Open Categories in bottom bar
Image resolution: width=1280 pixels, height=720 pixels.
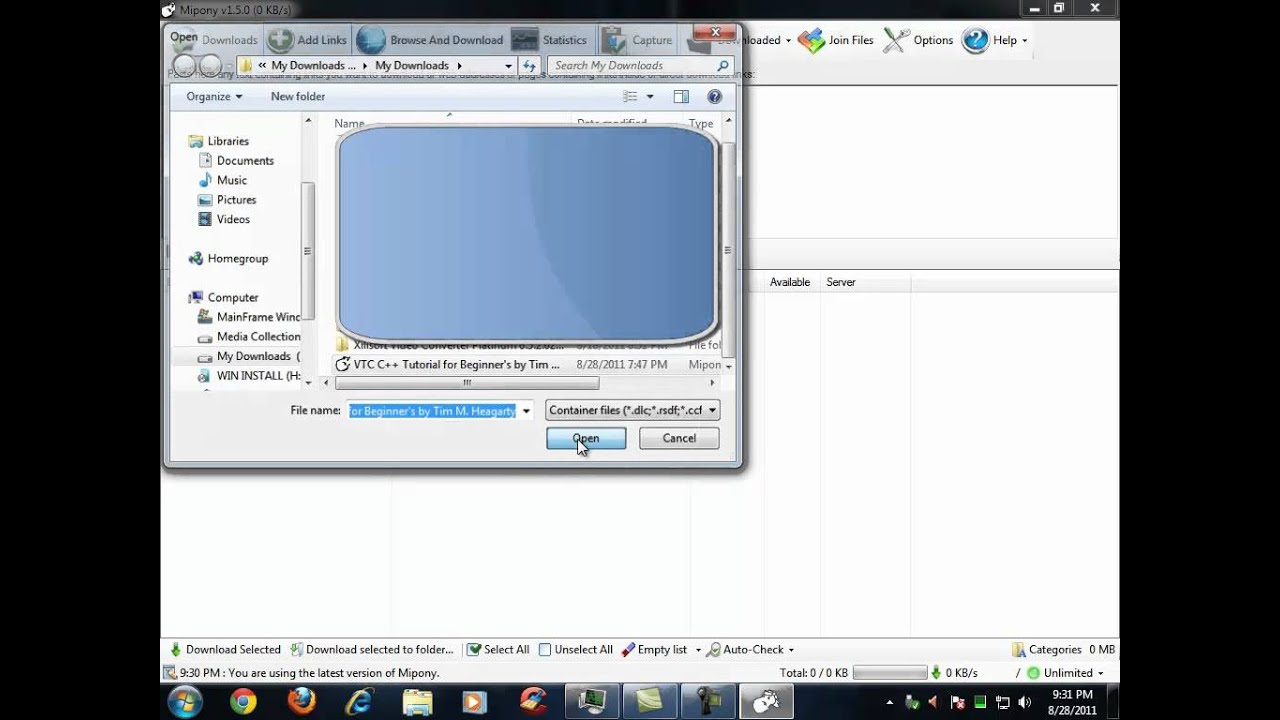pyautogui.click(x=1046, y=649)
